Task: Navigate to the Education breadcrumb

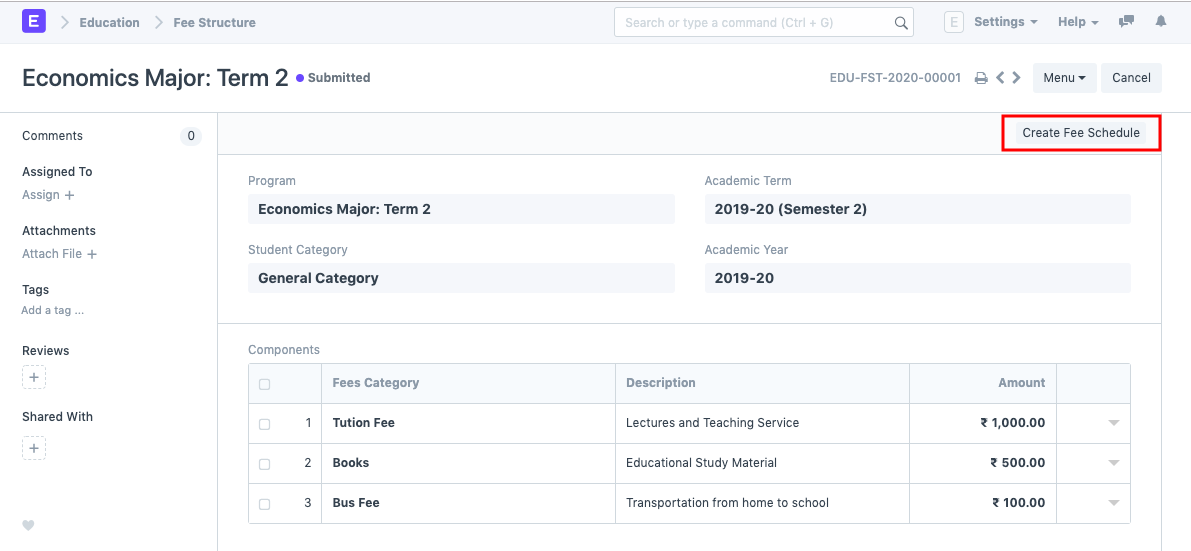Action: pyautogui.click(x=110, y=22)
